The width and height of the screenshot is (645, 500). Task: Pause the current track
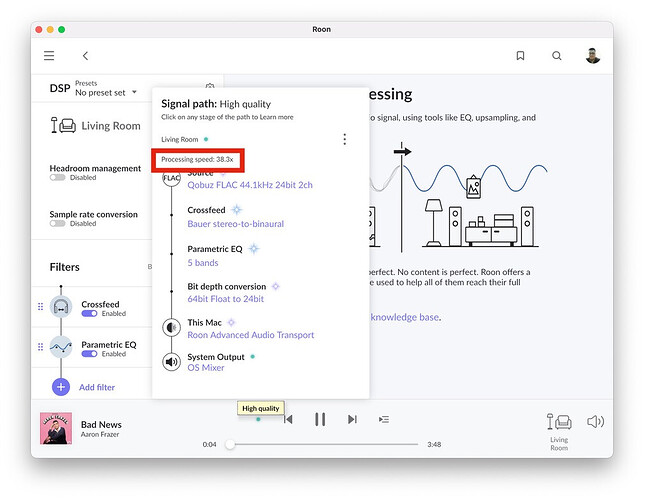tap(320, 419)
